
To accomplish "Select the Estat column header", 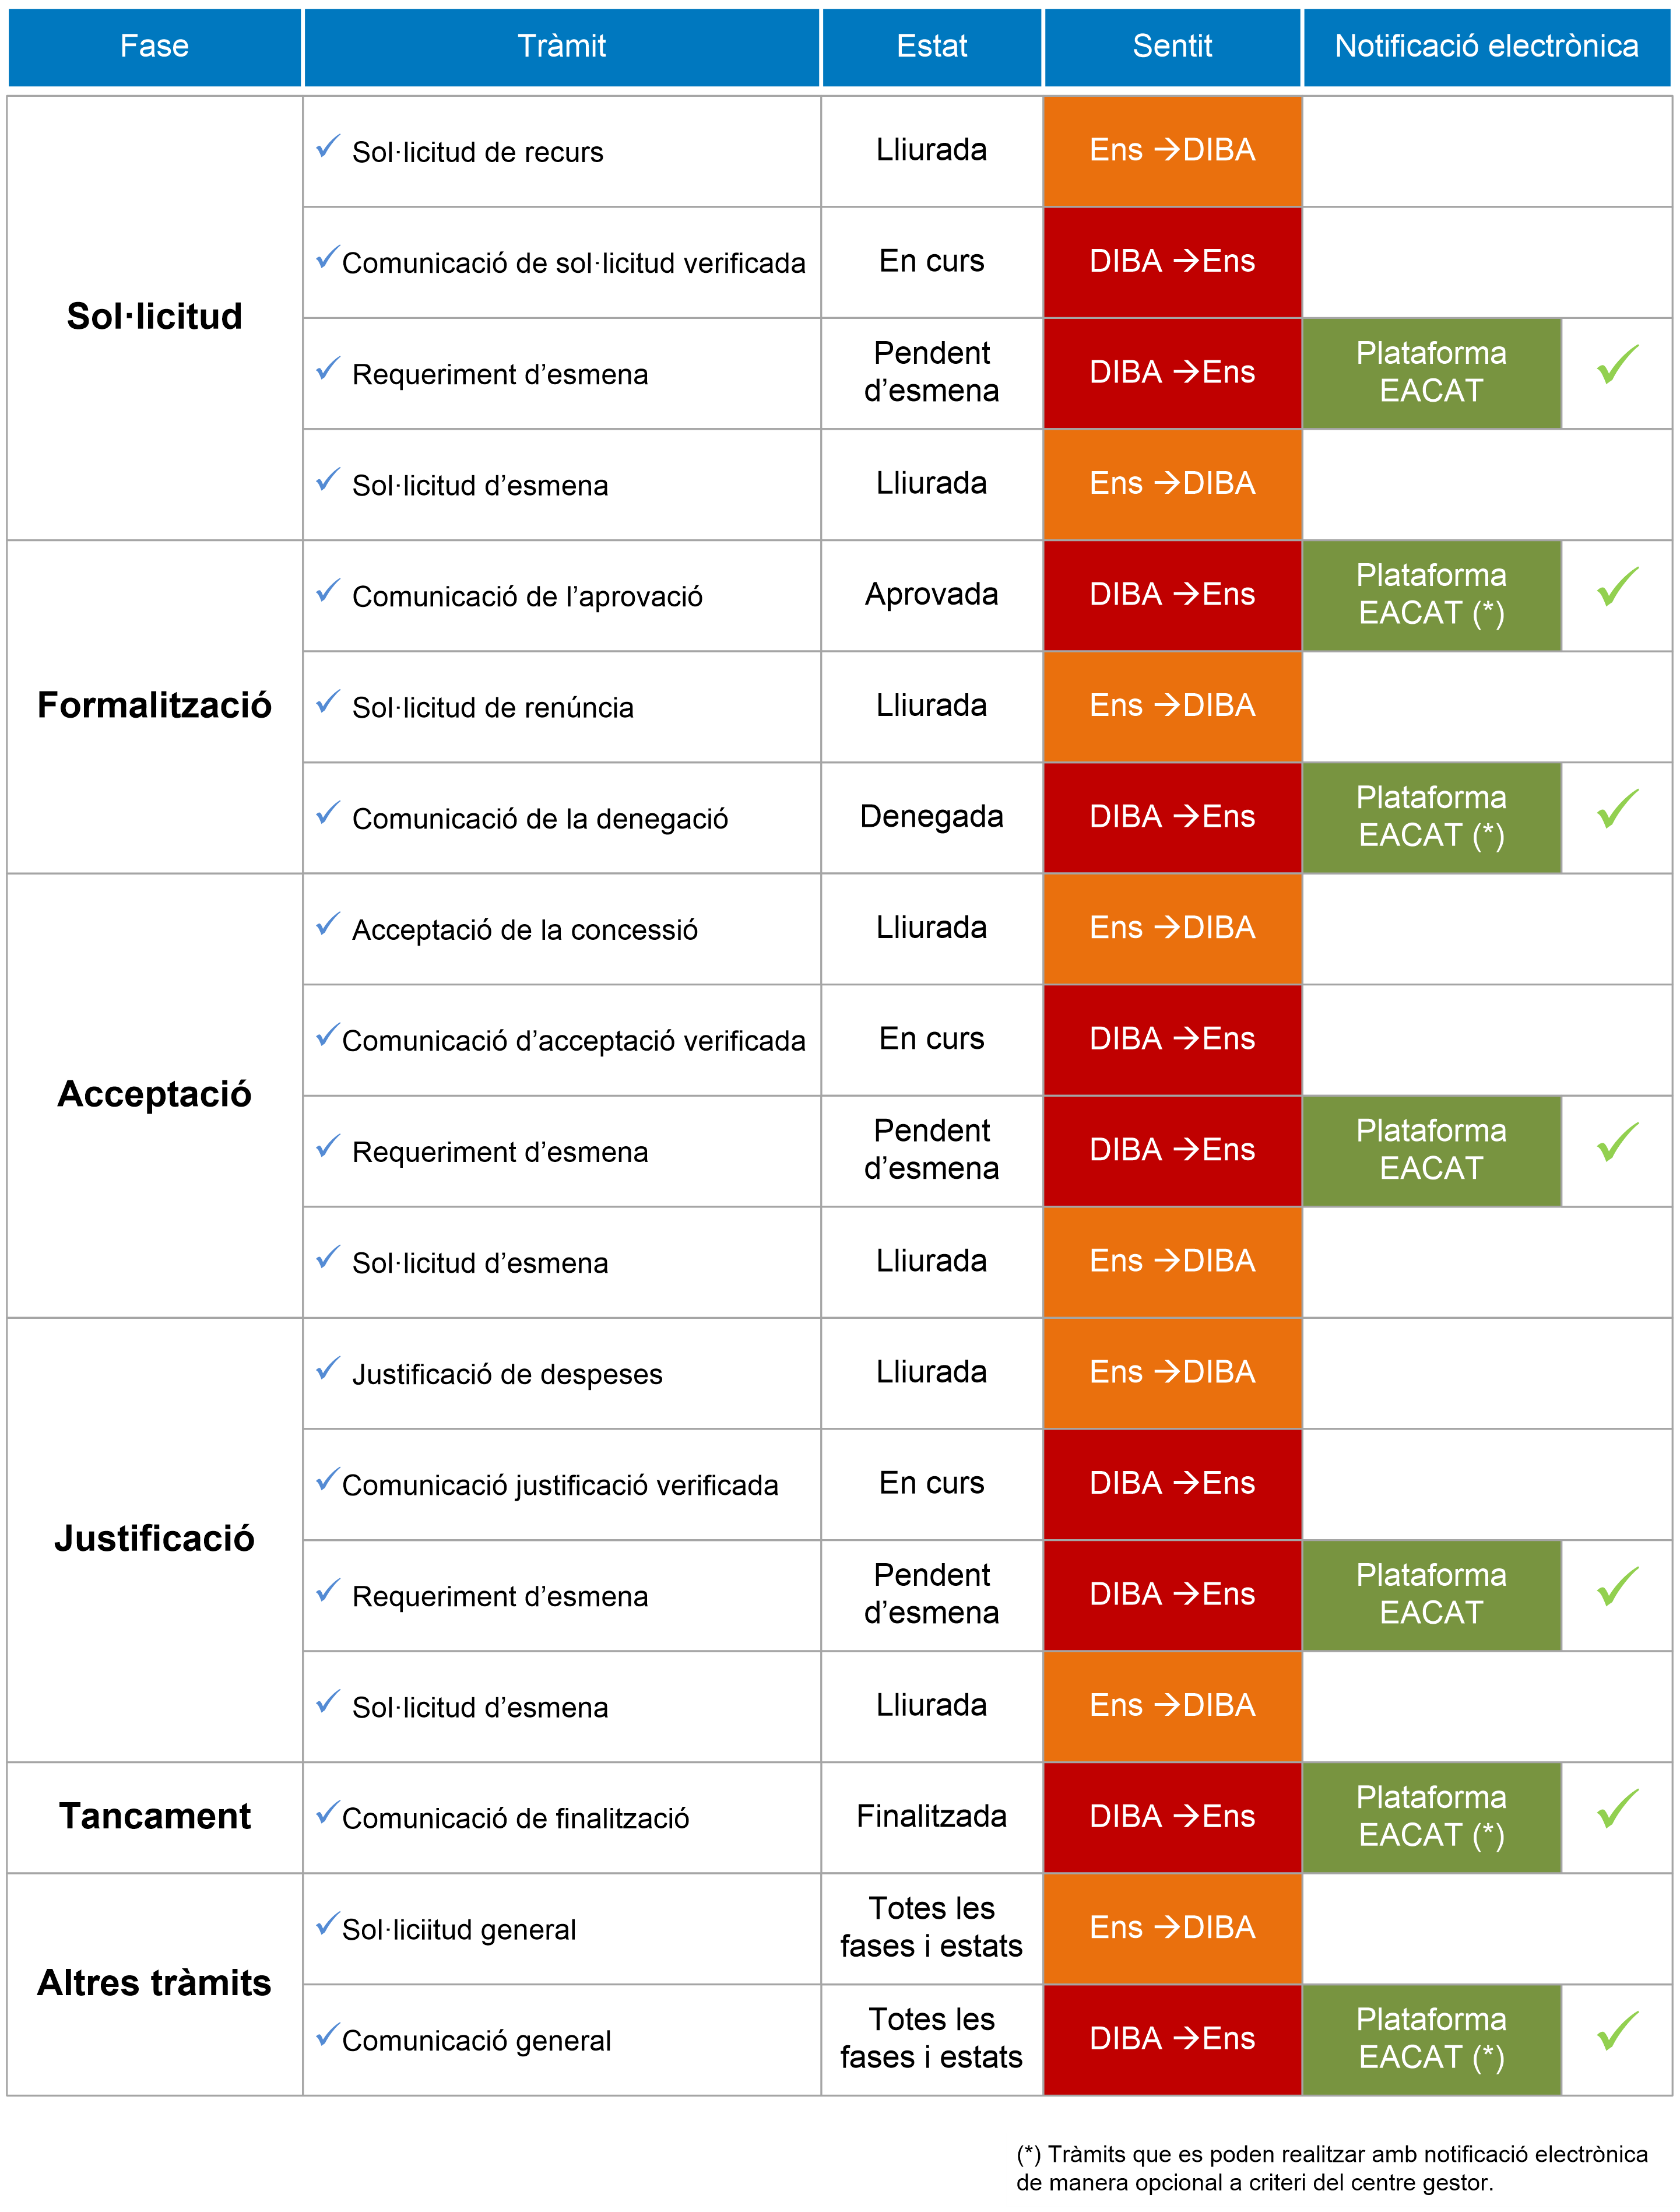I will coord(932,46).
